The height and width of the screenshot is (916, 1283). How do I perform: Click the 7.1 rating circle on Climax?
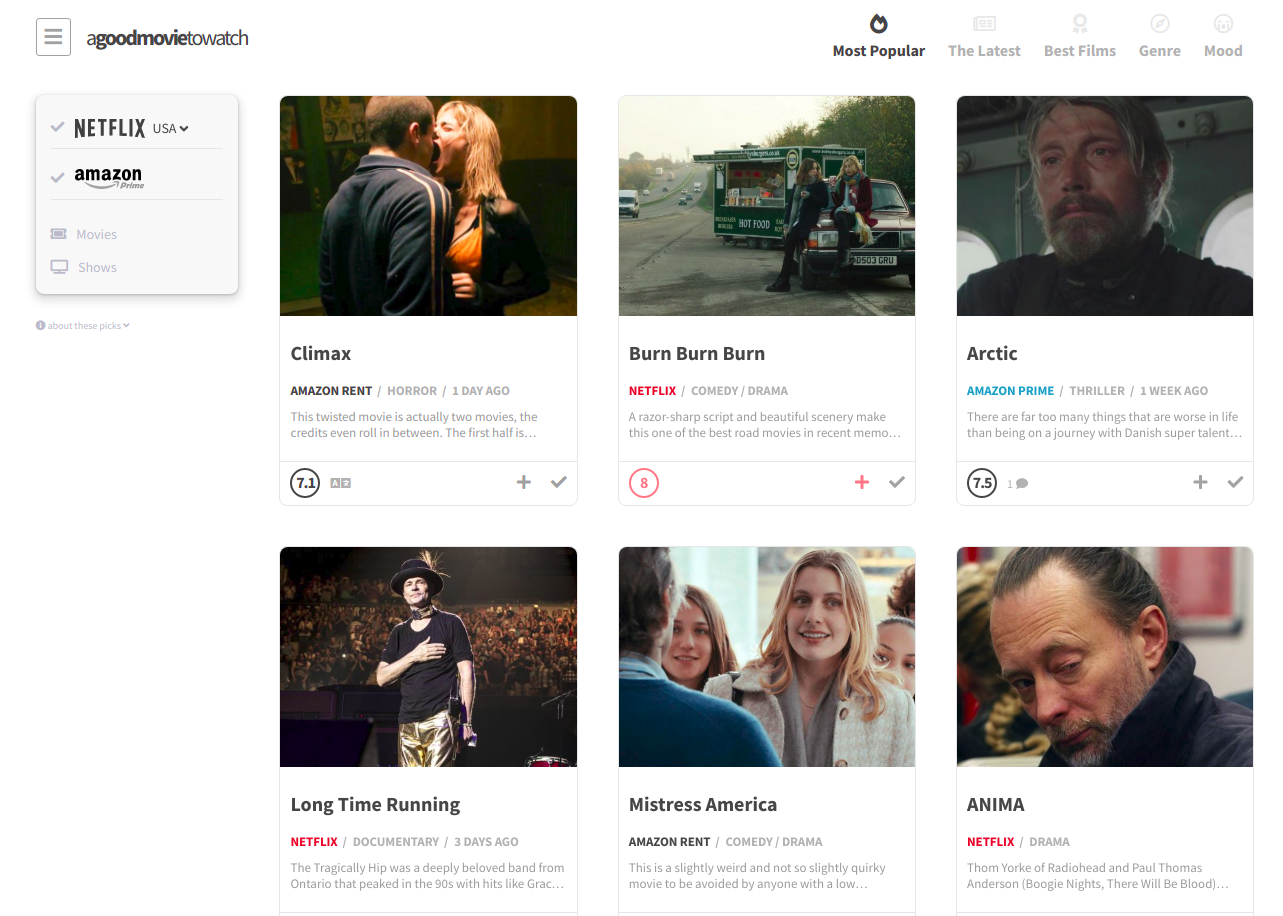point(305,483)
